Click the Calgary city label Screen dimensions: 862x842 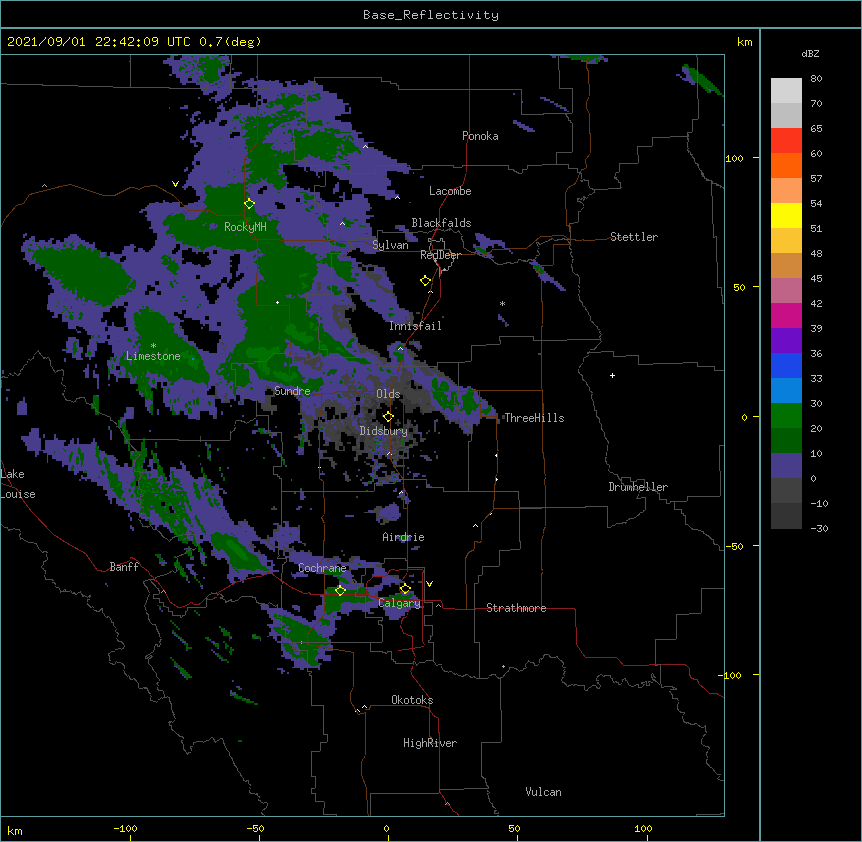tap(399, 603)
